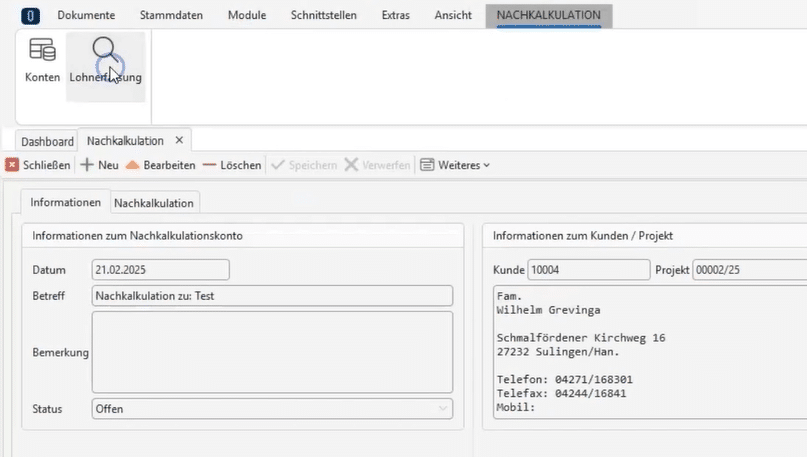Click into the Bemerkung text area
This screenshot has width=807, height=457.
point(272,352)
